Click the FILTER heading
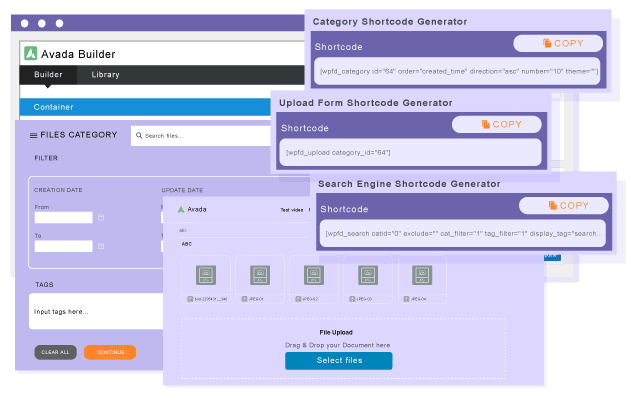The image size is (630, 396). pos(46,158)
